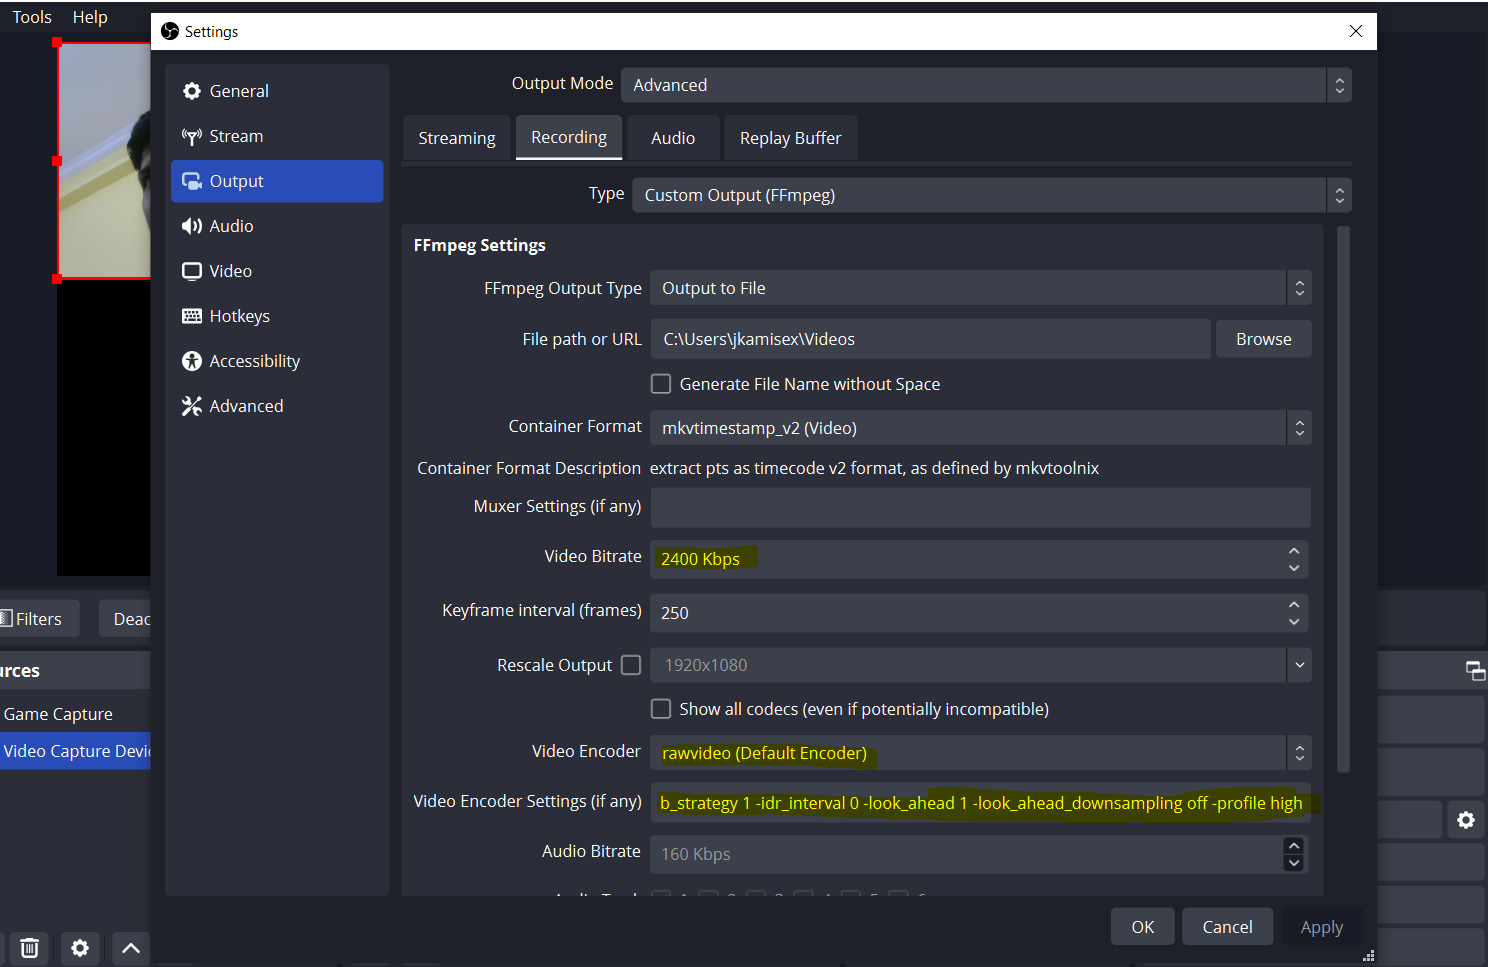Open the Audio settings section
The height and width of the screenshot is (967, 1488).
coord(230,226)
